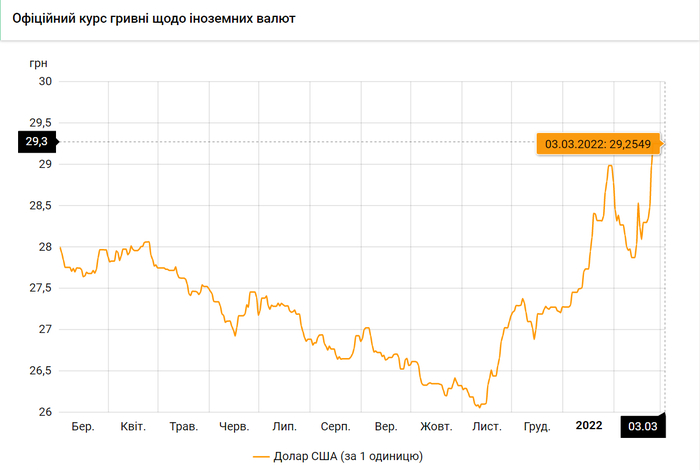Click the грн unit label above the axis
The height and width of the screenshot is (470, 700).
39,62
